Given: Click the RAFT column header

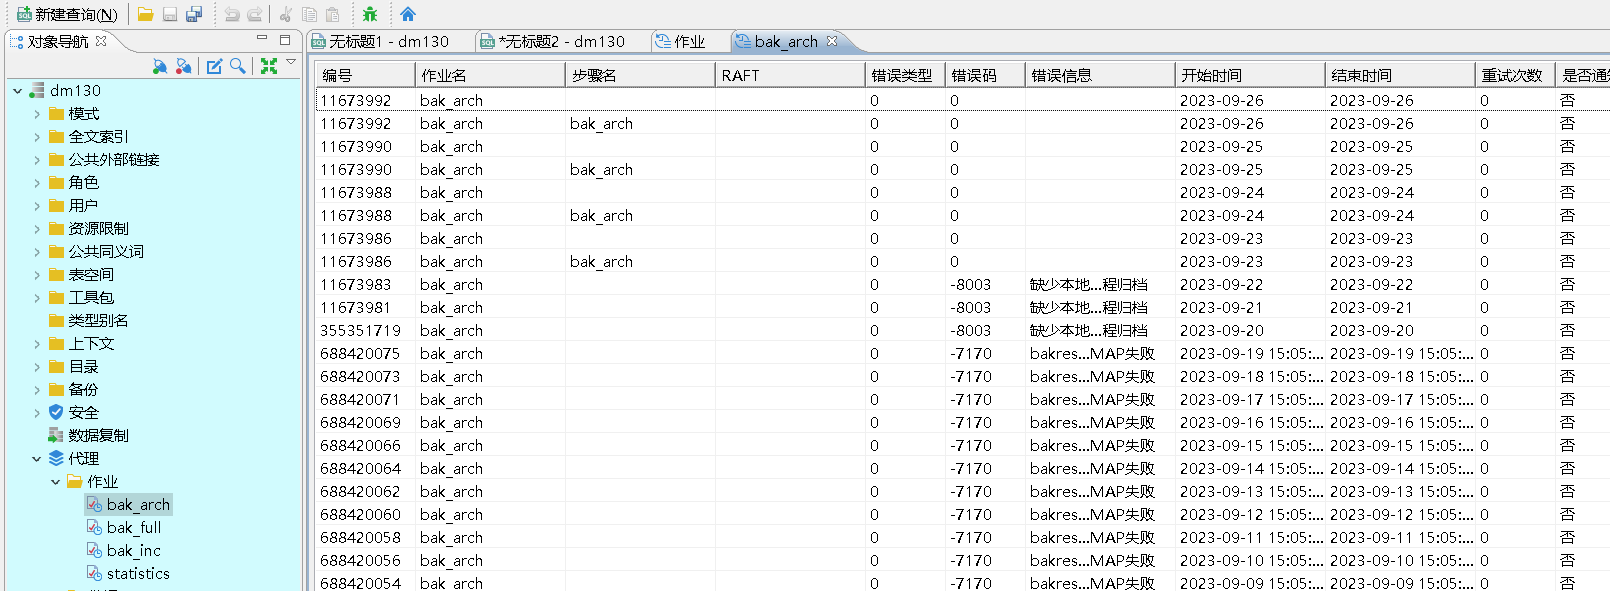Looking at the screenshot, I should pos(789,75).
